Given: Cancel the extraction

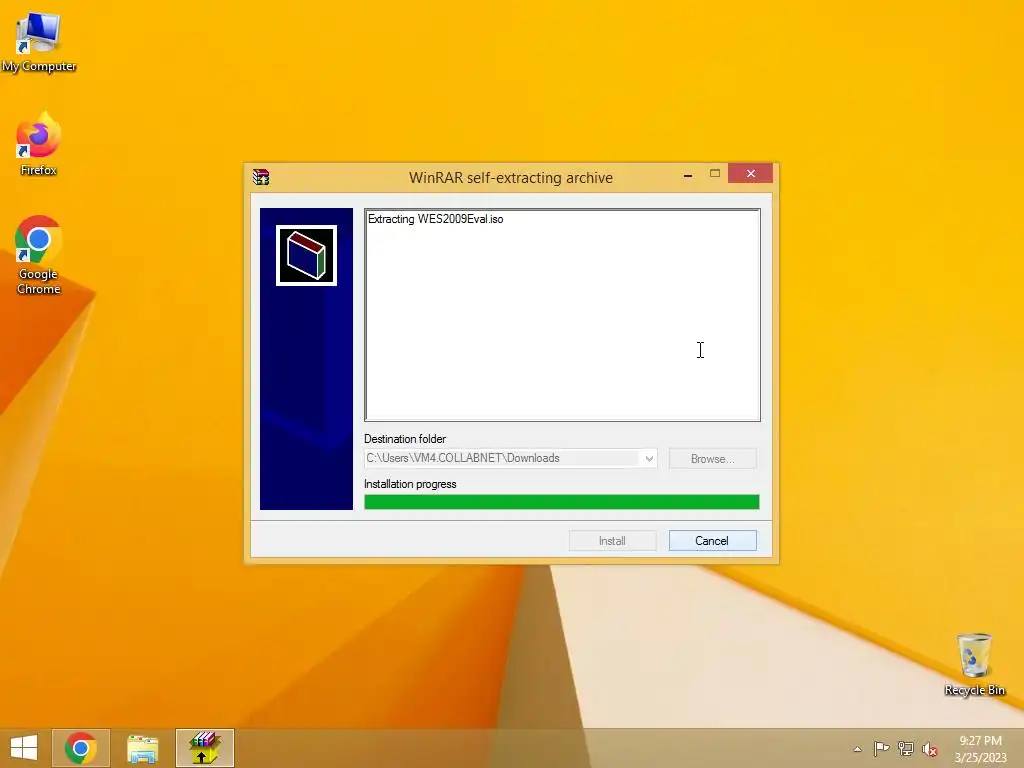Looking at the screenshot, I should [x=712, y=541].
